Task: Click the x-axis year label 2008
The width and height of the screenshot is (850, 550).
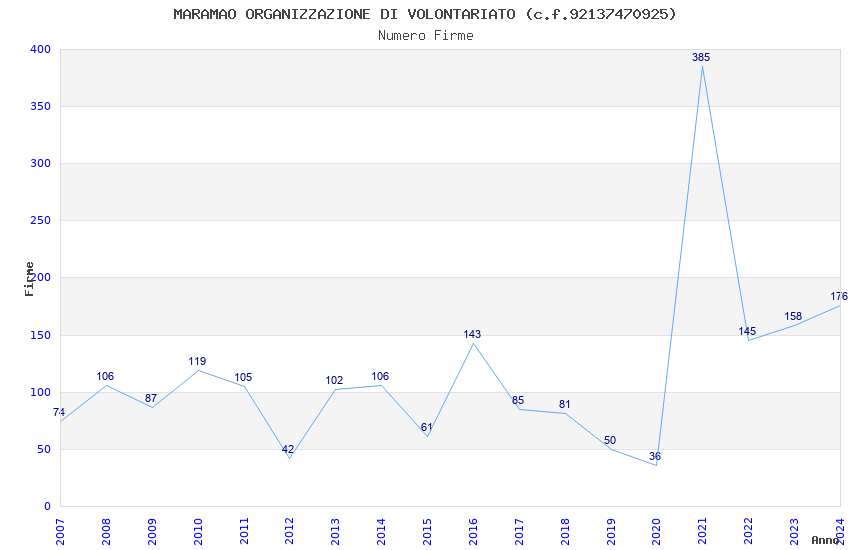Action: point(106,532)
